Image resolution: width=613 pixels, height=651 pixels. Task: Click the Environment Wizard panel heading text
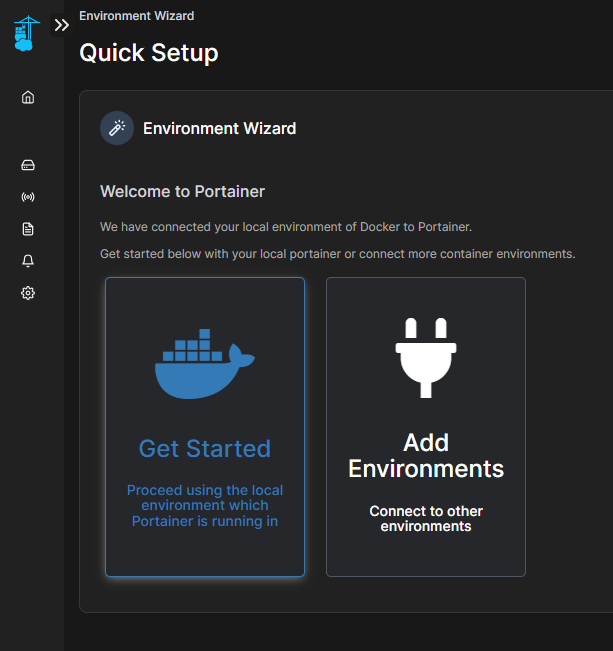[219, 128]
